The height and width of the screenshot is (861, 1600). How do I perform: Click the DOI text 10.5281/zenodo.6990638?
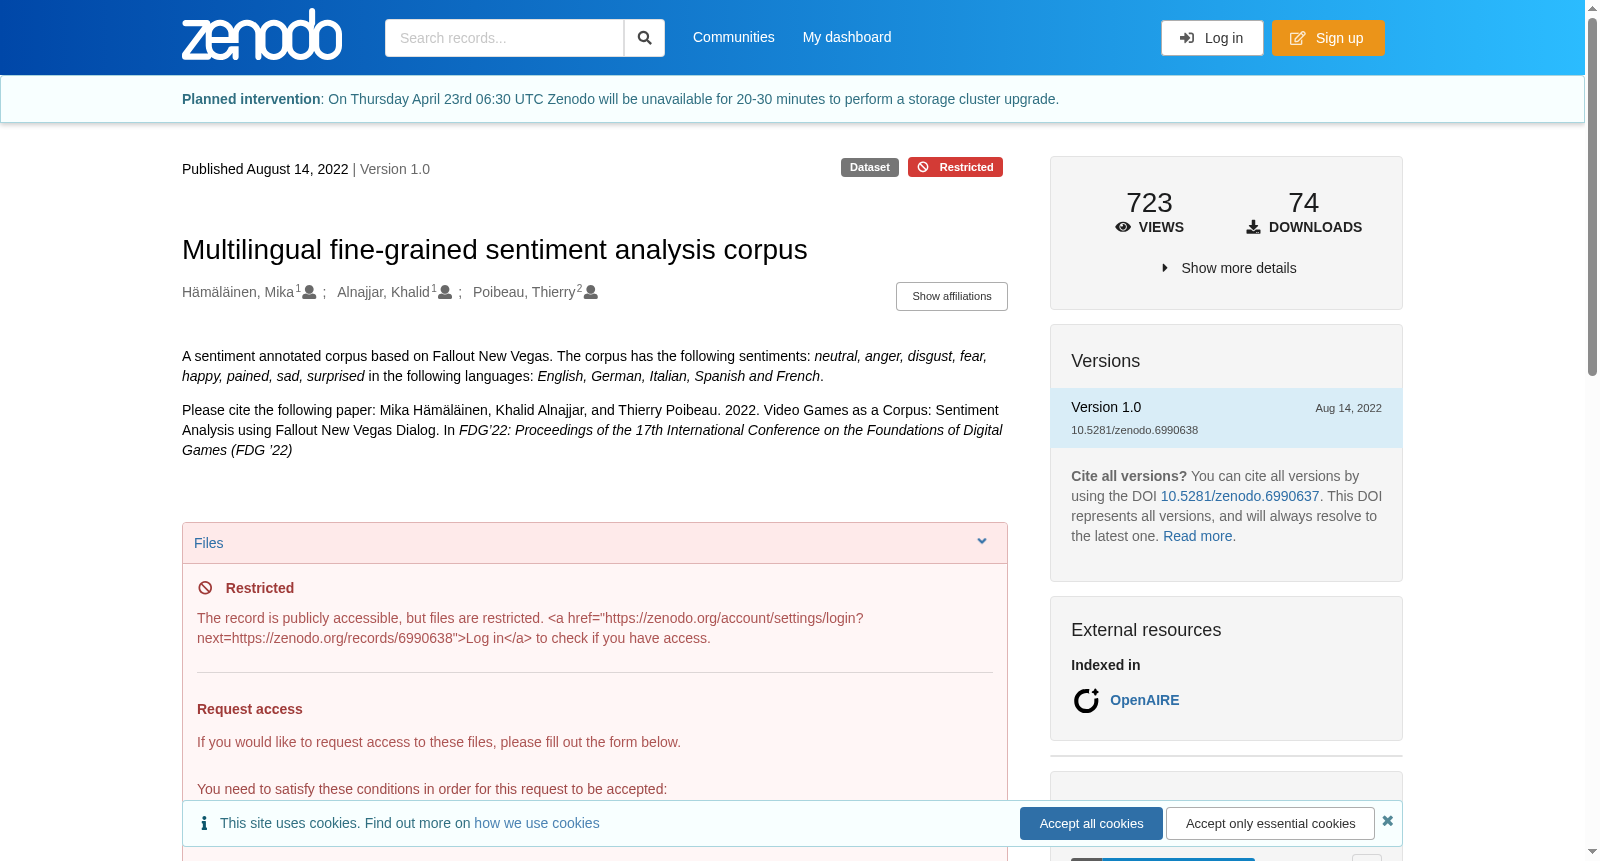(x=1134, y=430)
